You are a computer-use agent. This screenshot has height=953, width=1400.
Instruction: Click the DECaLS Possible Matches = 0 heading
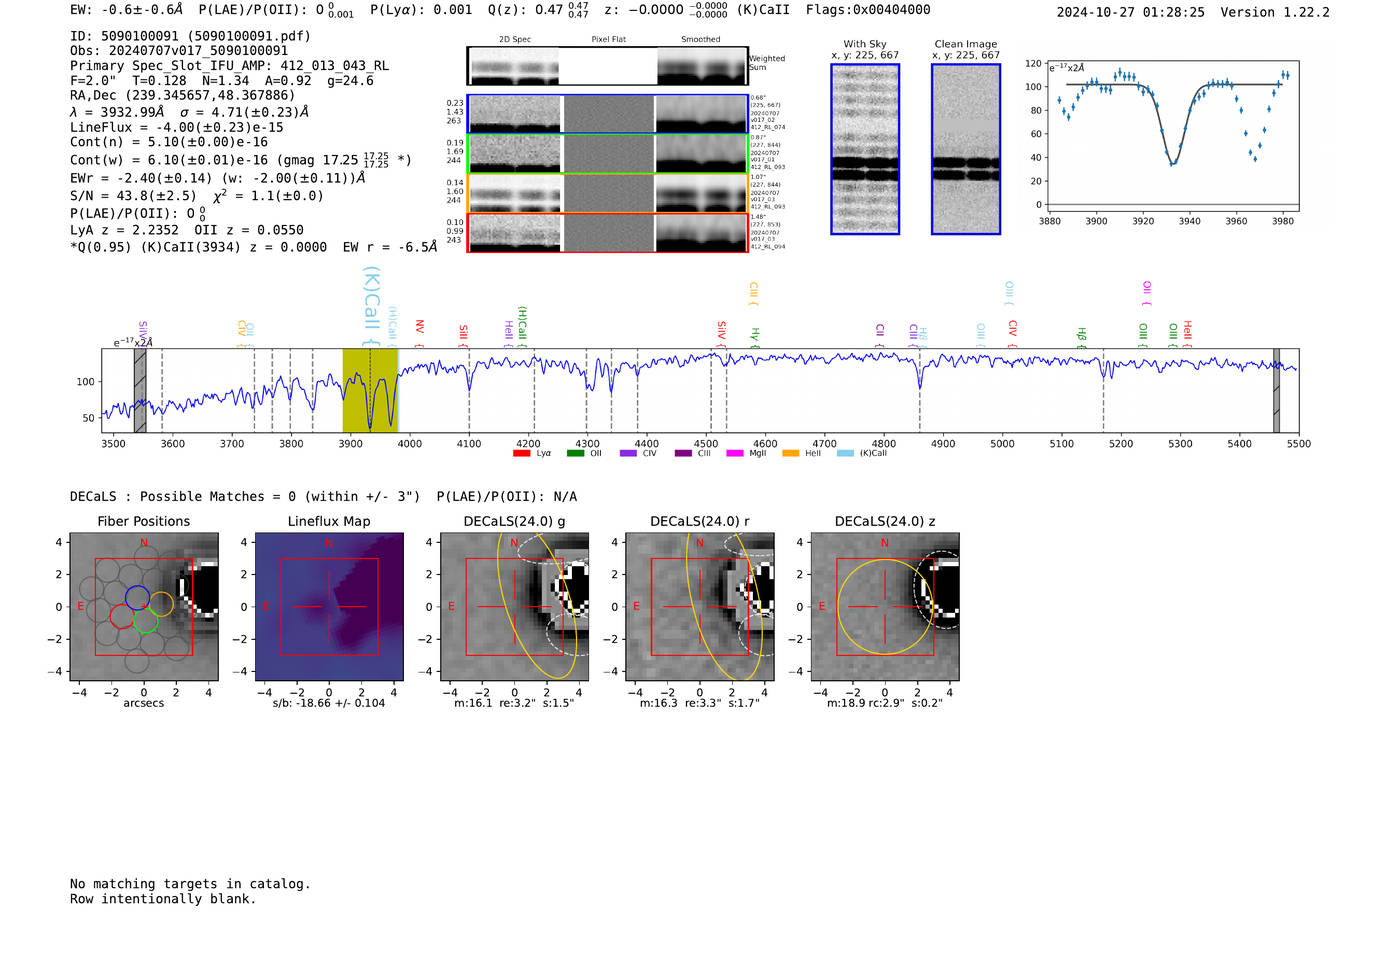[245, 497]
